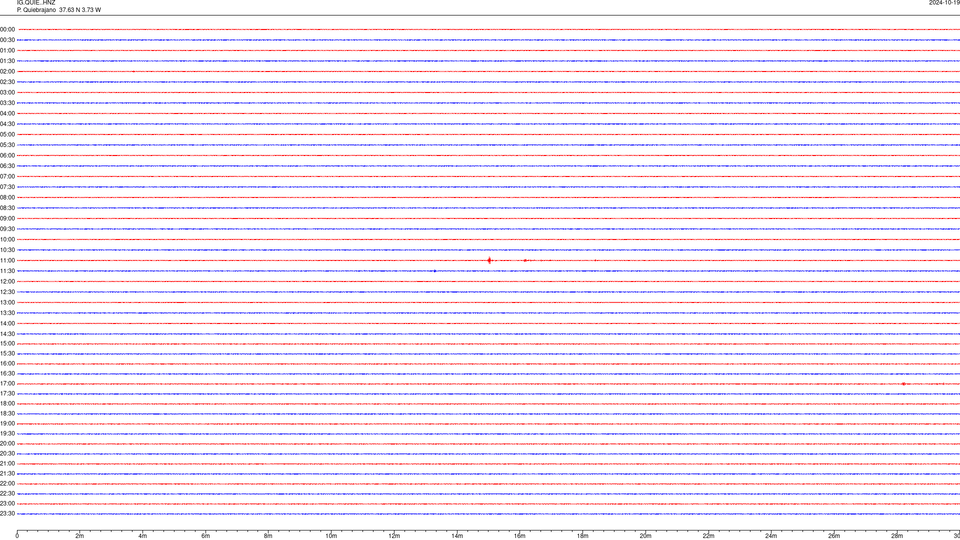This screenshot has width=960, height=540.
Task: Click the '06:00' time label
Action: pyautogui.click(x=7, y=156)
